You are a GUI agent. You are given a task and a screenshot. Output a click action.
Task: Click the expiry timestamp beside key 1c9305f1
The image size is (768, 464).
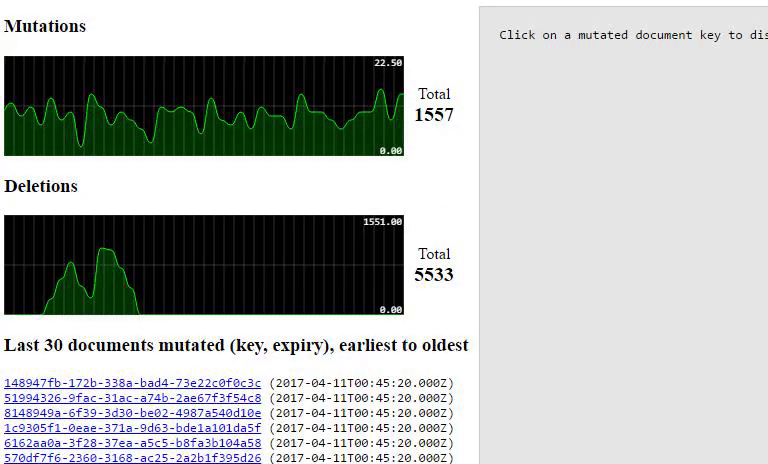pyautogui.click(x=362, y=428)
